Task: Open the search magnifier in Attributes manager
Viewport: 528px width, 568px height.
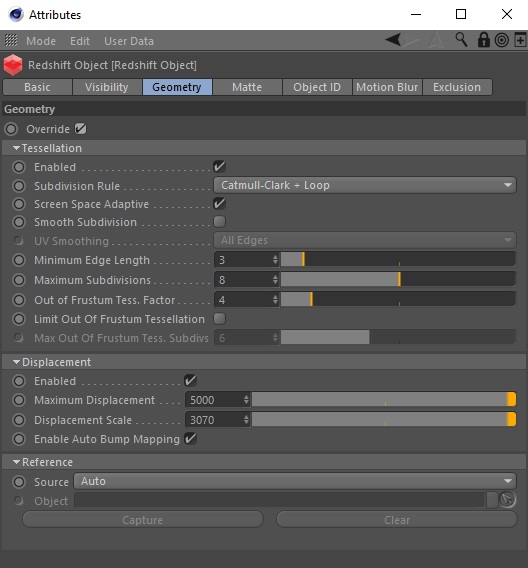Action: tap(461, 39)
